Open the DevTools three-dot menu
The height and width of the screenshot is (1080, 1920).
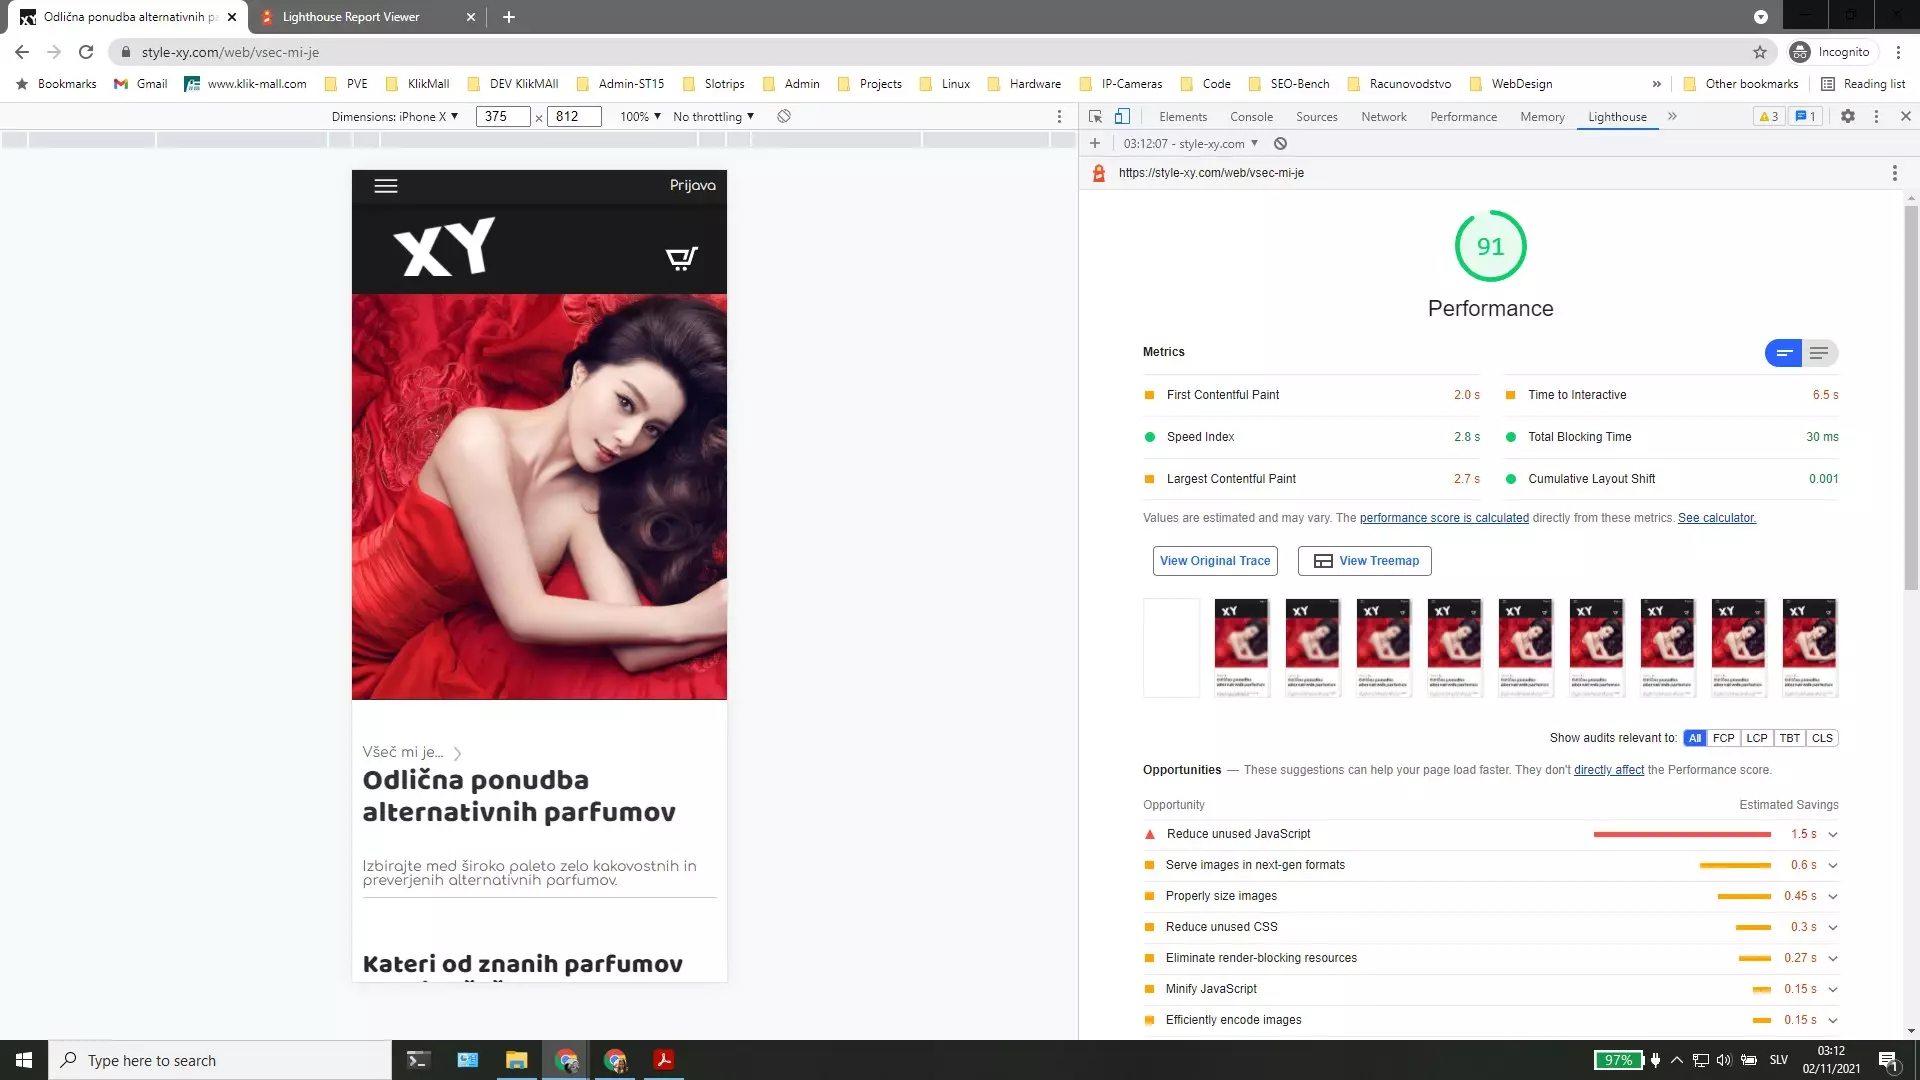tap(1876, 117)
